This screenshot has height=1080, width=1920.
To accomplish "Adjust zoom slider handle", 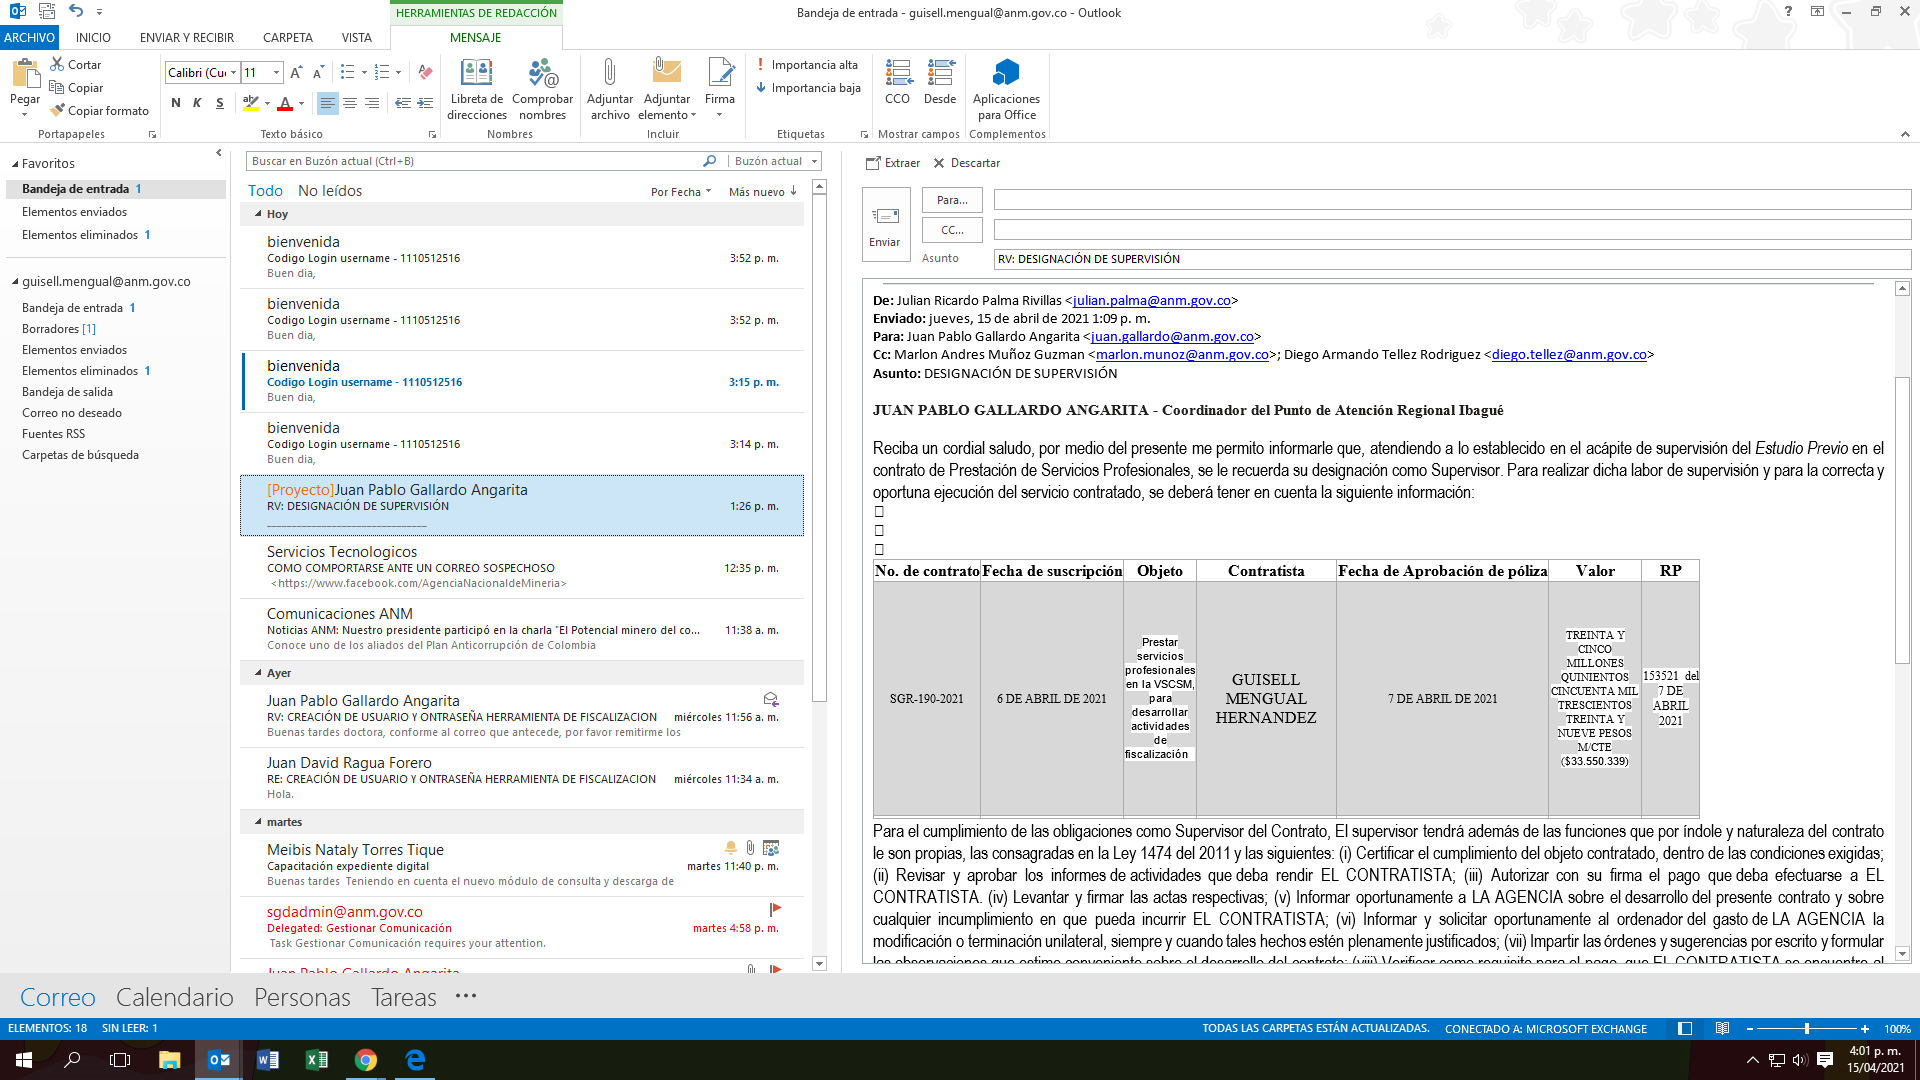I will coord(1806,1028).
